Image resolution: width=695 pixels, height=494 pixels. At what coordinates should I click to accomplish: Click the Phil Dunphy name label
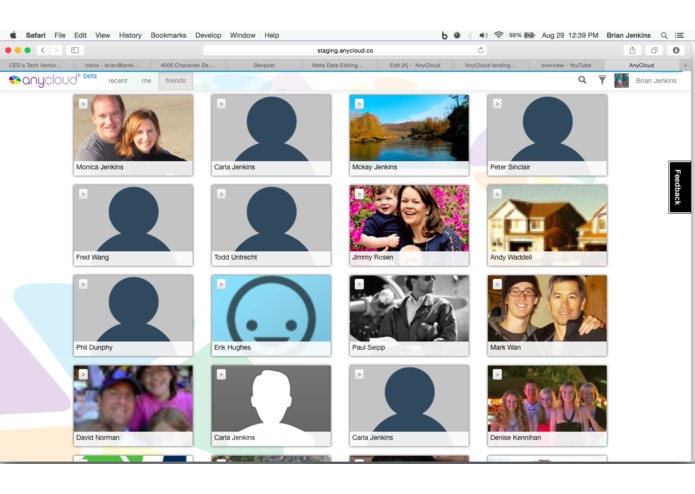(94, 347)
